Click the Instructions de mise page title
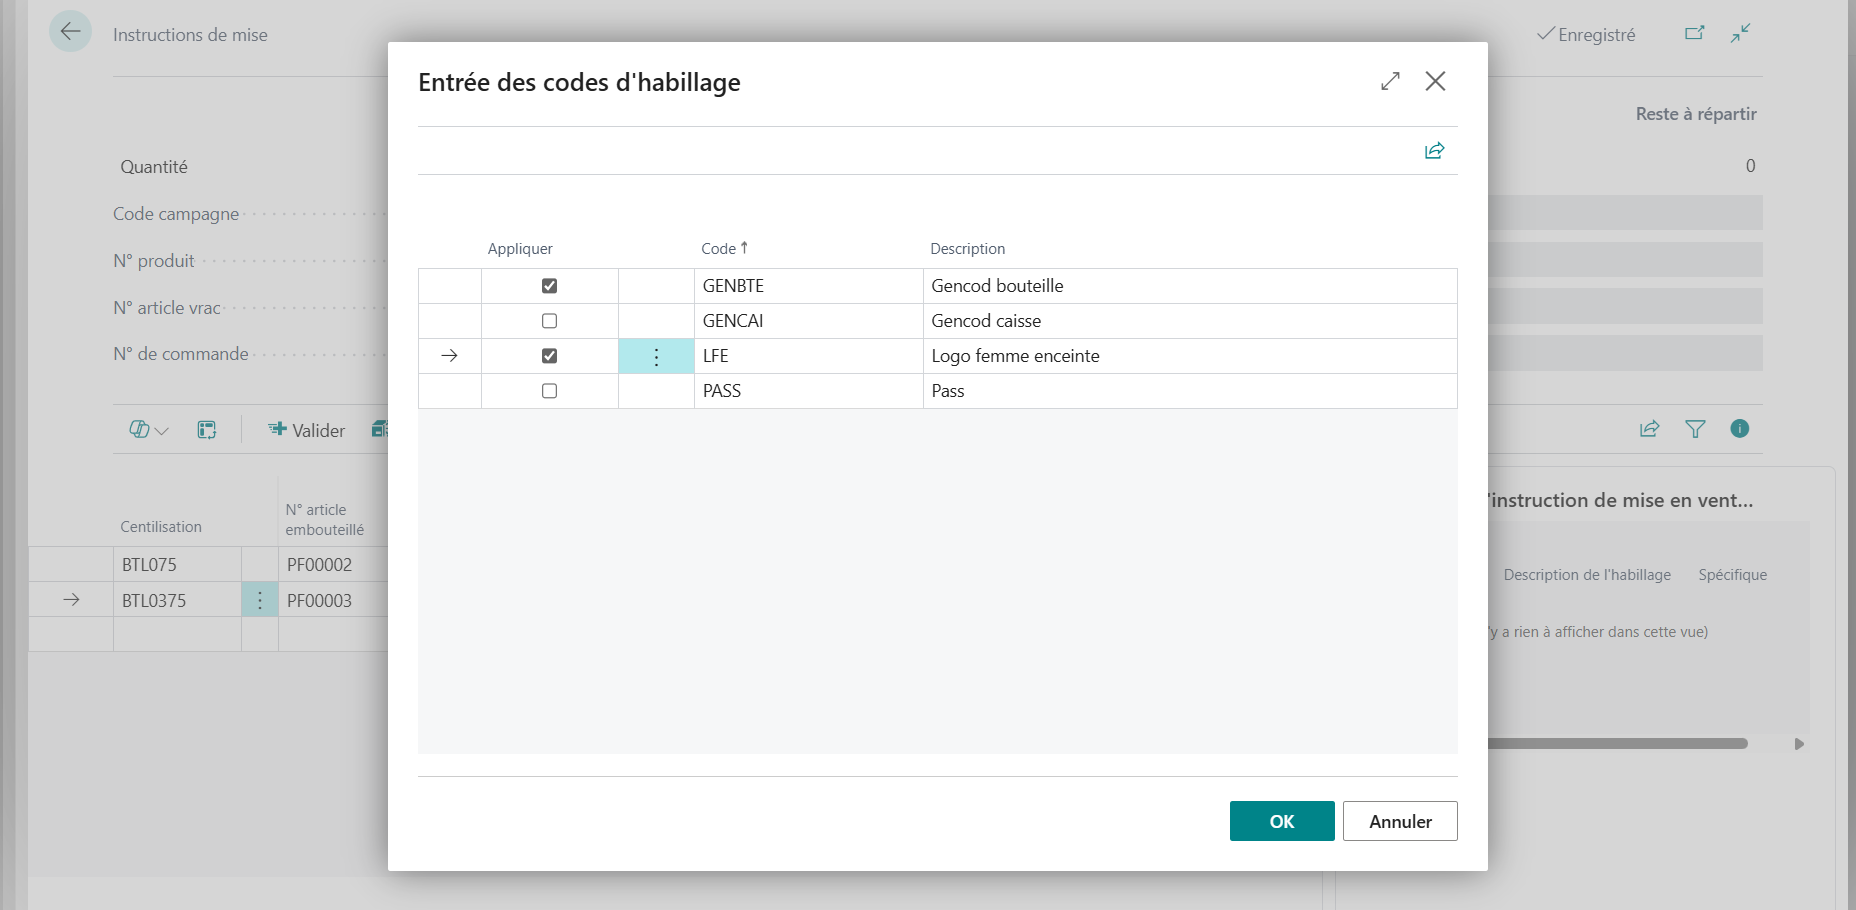The image size is (1856, 910). (x=190, y=35)
